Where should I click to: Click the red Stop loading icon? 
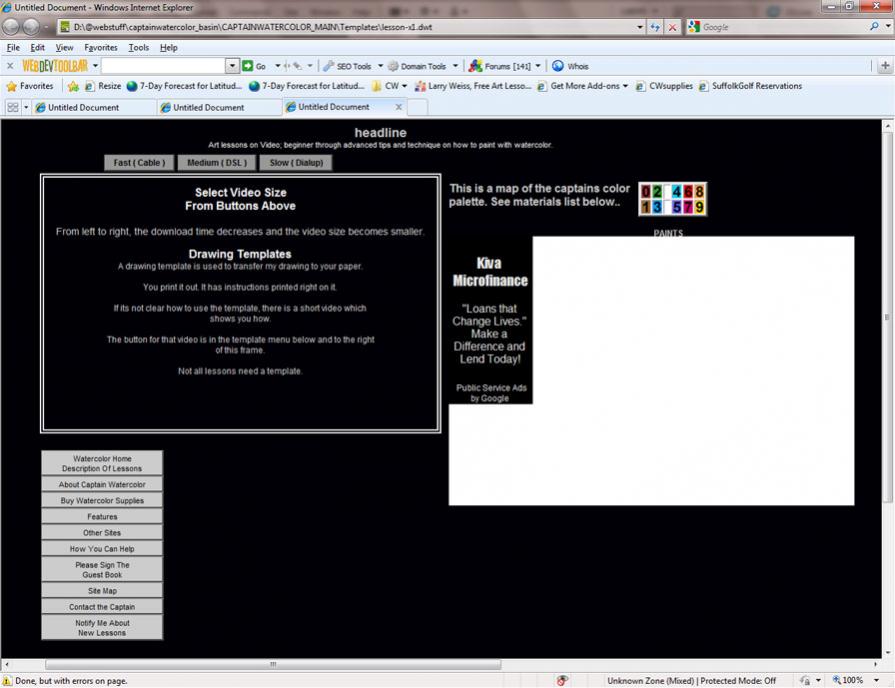672,27
